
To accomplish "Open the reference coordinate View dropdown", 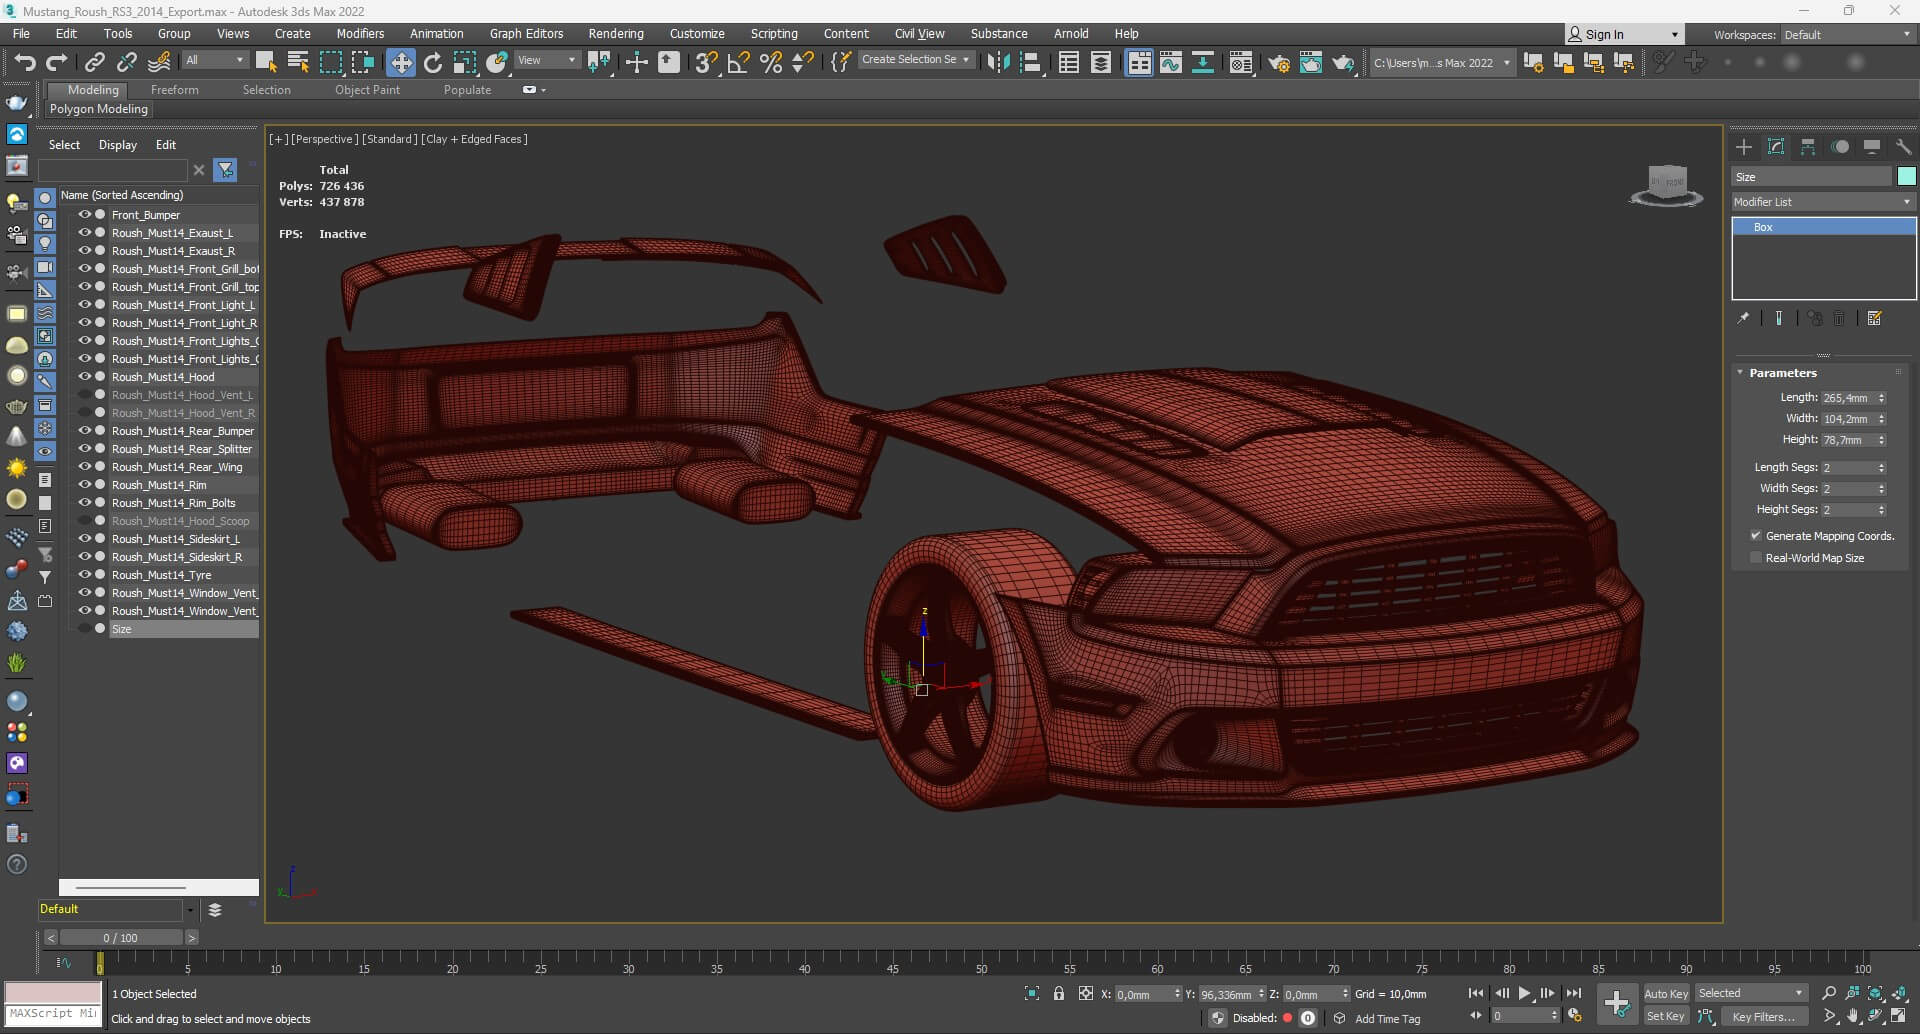I will pyautogui.click(x=546, y=60).
